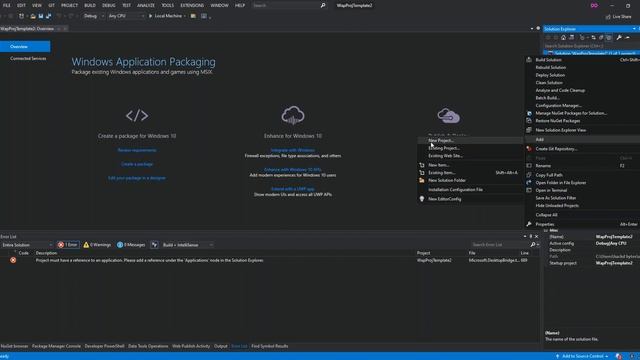Select Connected Services tab
This screenshot has width=640, height=360.
[28, 58]
